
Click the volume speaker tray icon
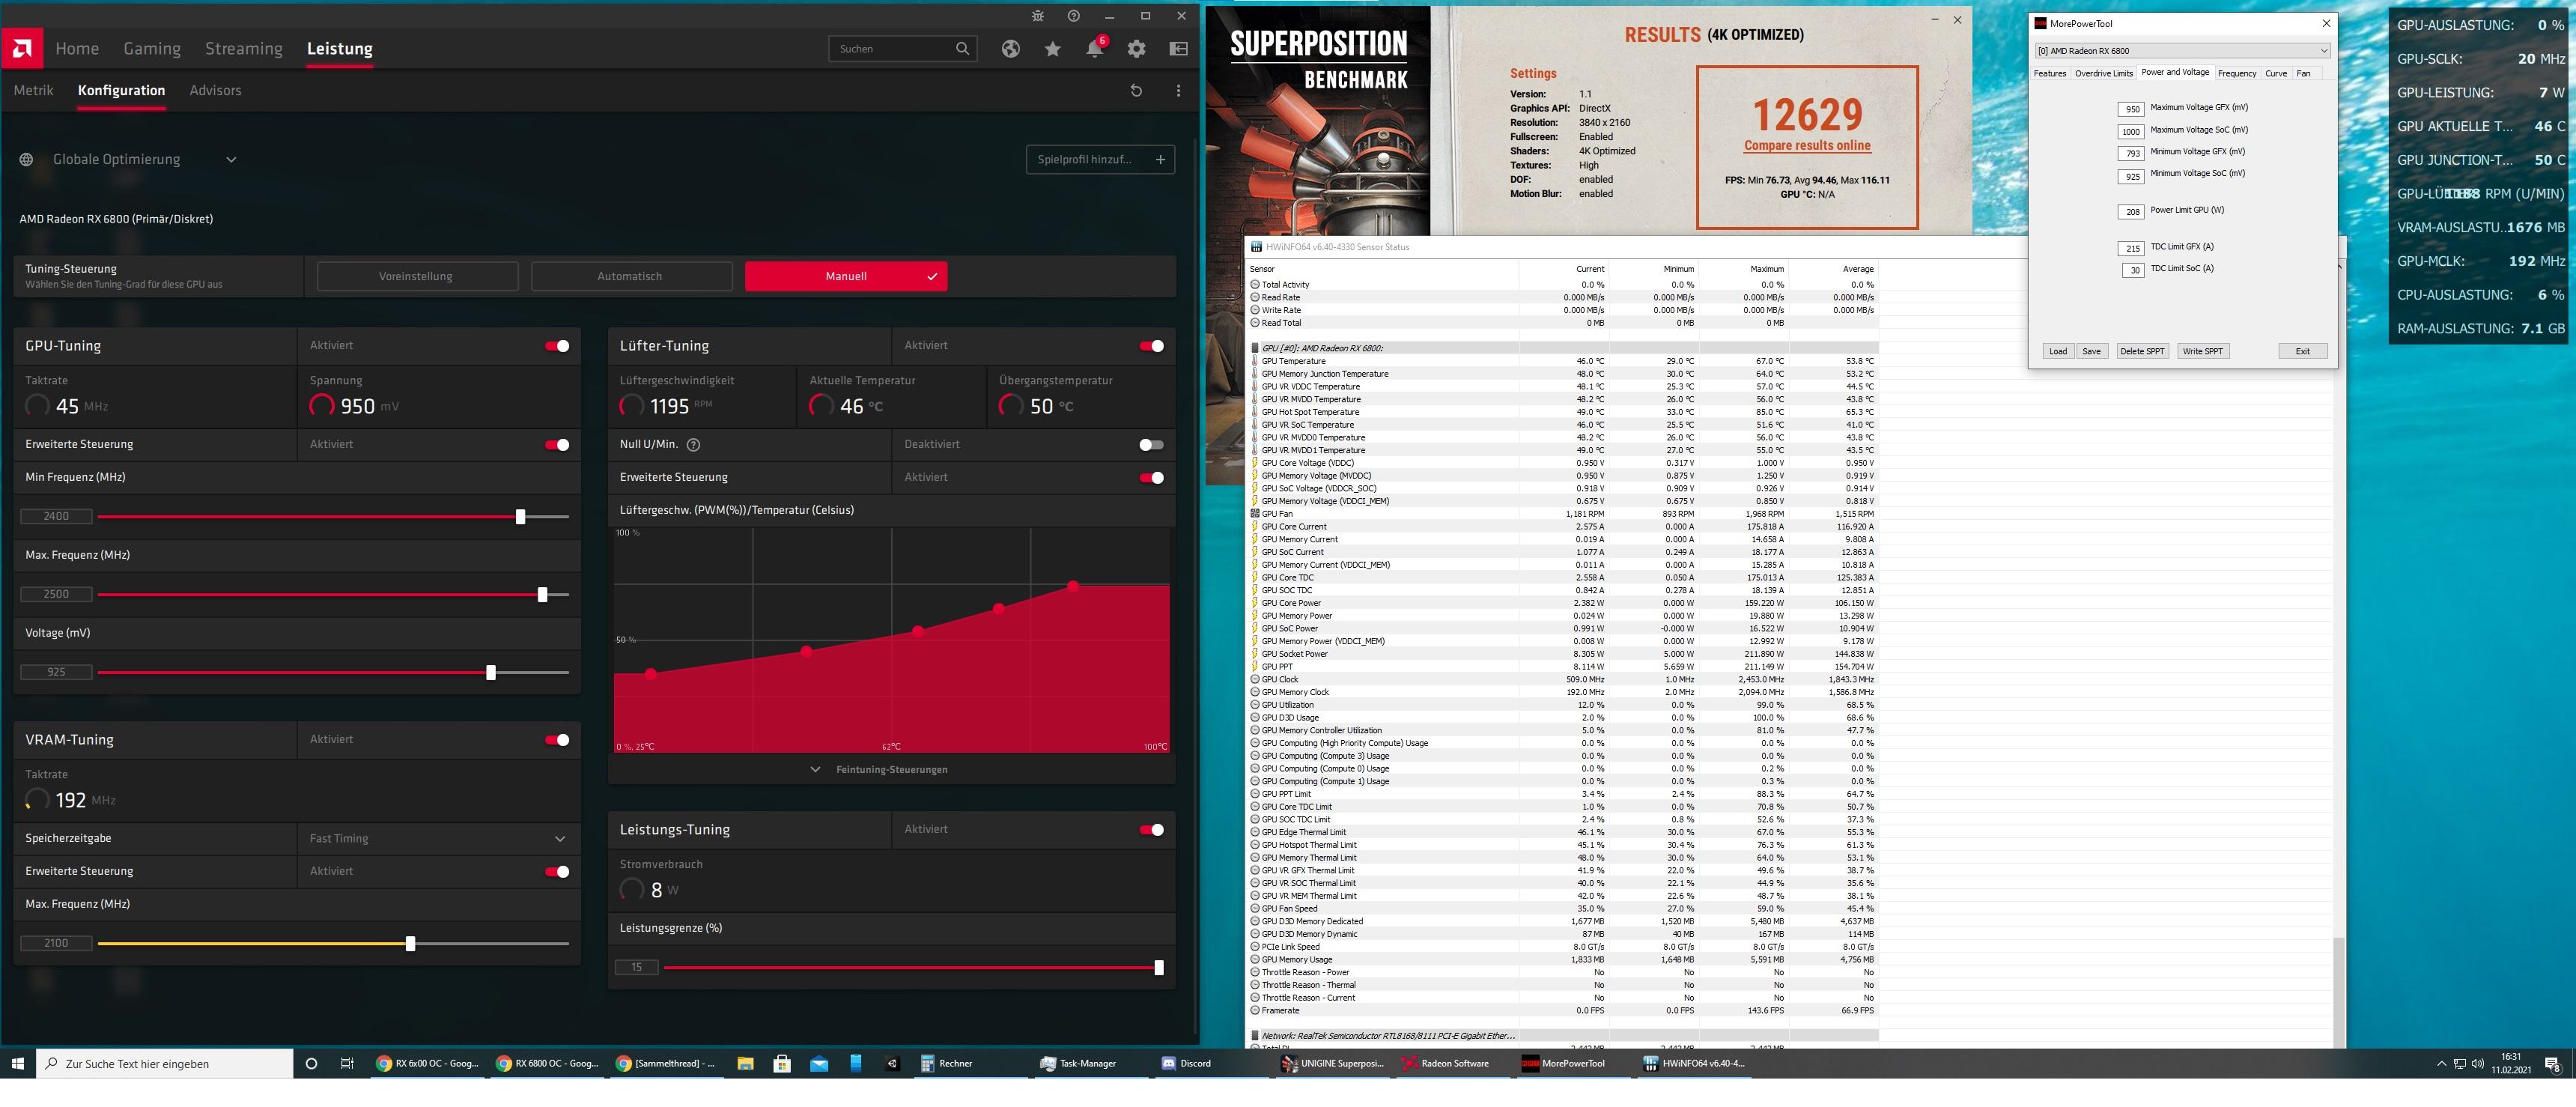coord(2477,1063)
